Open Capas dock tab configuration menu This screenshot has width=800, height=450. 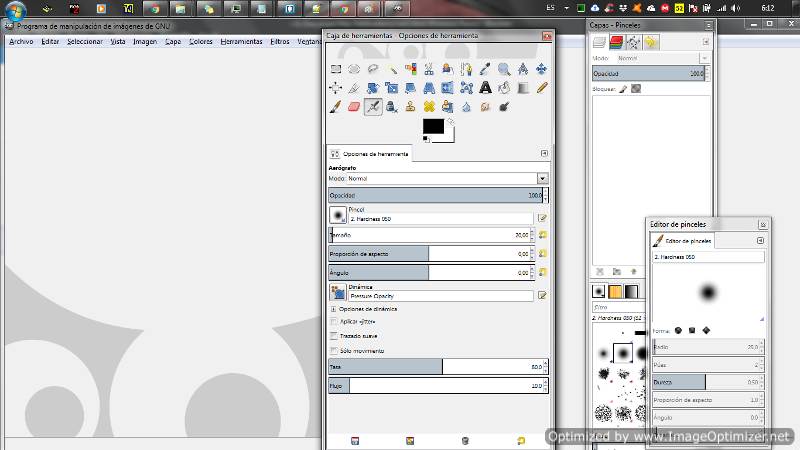(x=706, y=42)
